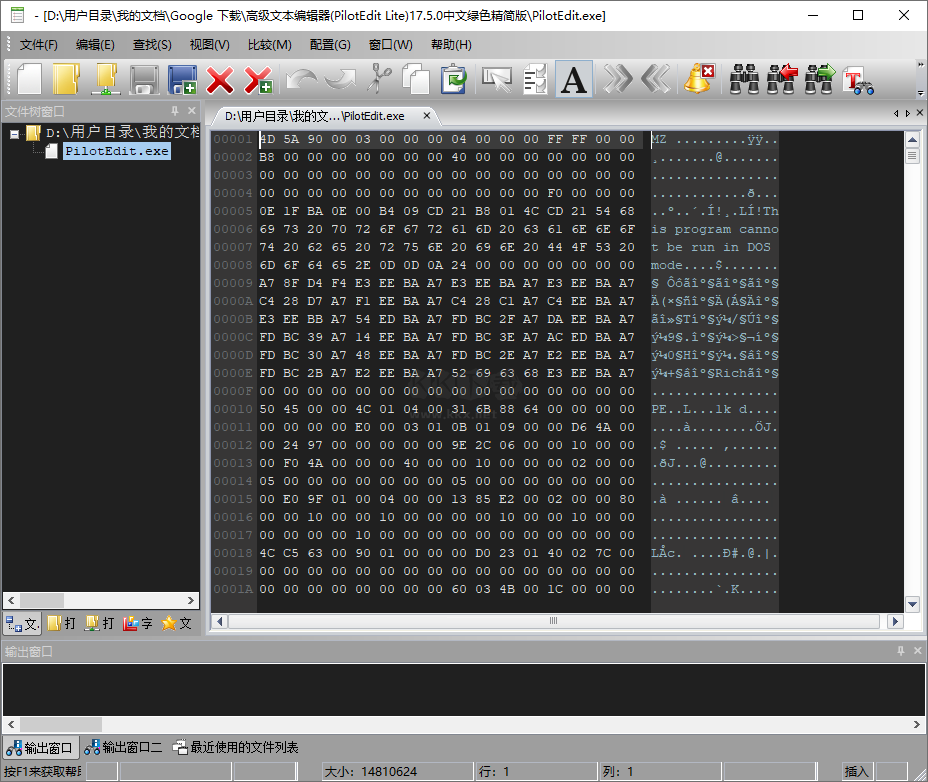Click the hex editor horizontal scroll left arrow
Image resolution: width=928 pixels, height=782 pixels.
(220, 621)
